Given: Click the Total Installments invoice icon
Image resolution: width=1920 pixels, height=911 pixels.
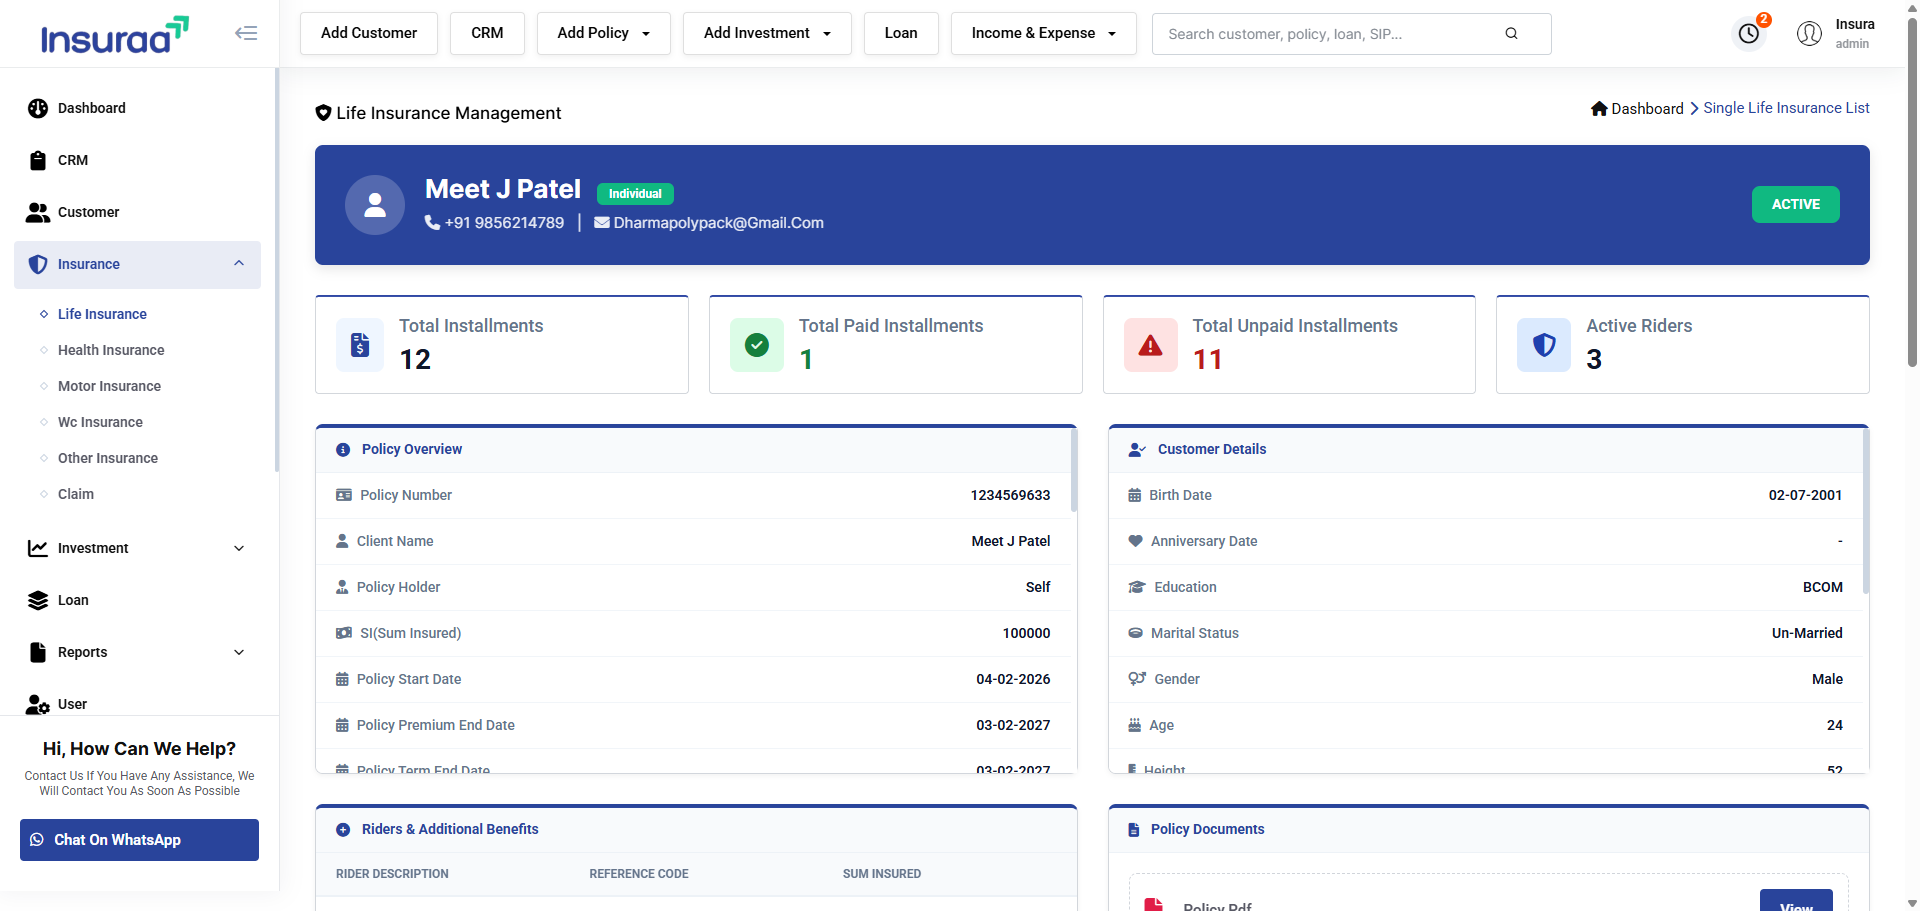Looking at the screenshot, I should click(x=360, y=345).
